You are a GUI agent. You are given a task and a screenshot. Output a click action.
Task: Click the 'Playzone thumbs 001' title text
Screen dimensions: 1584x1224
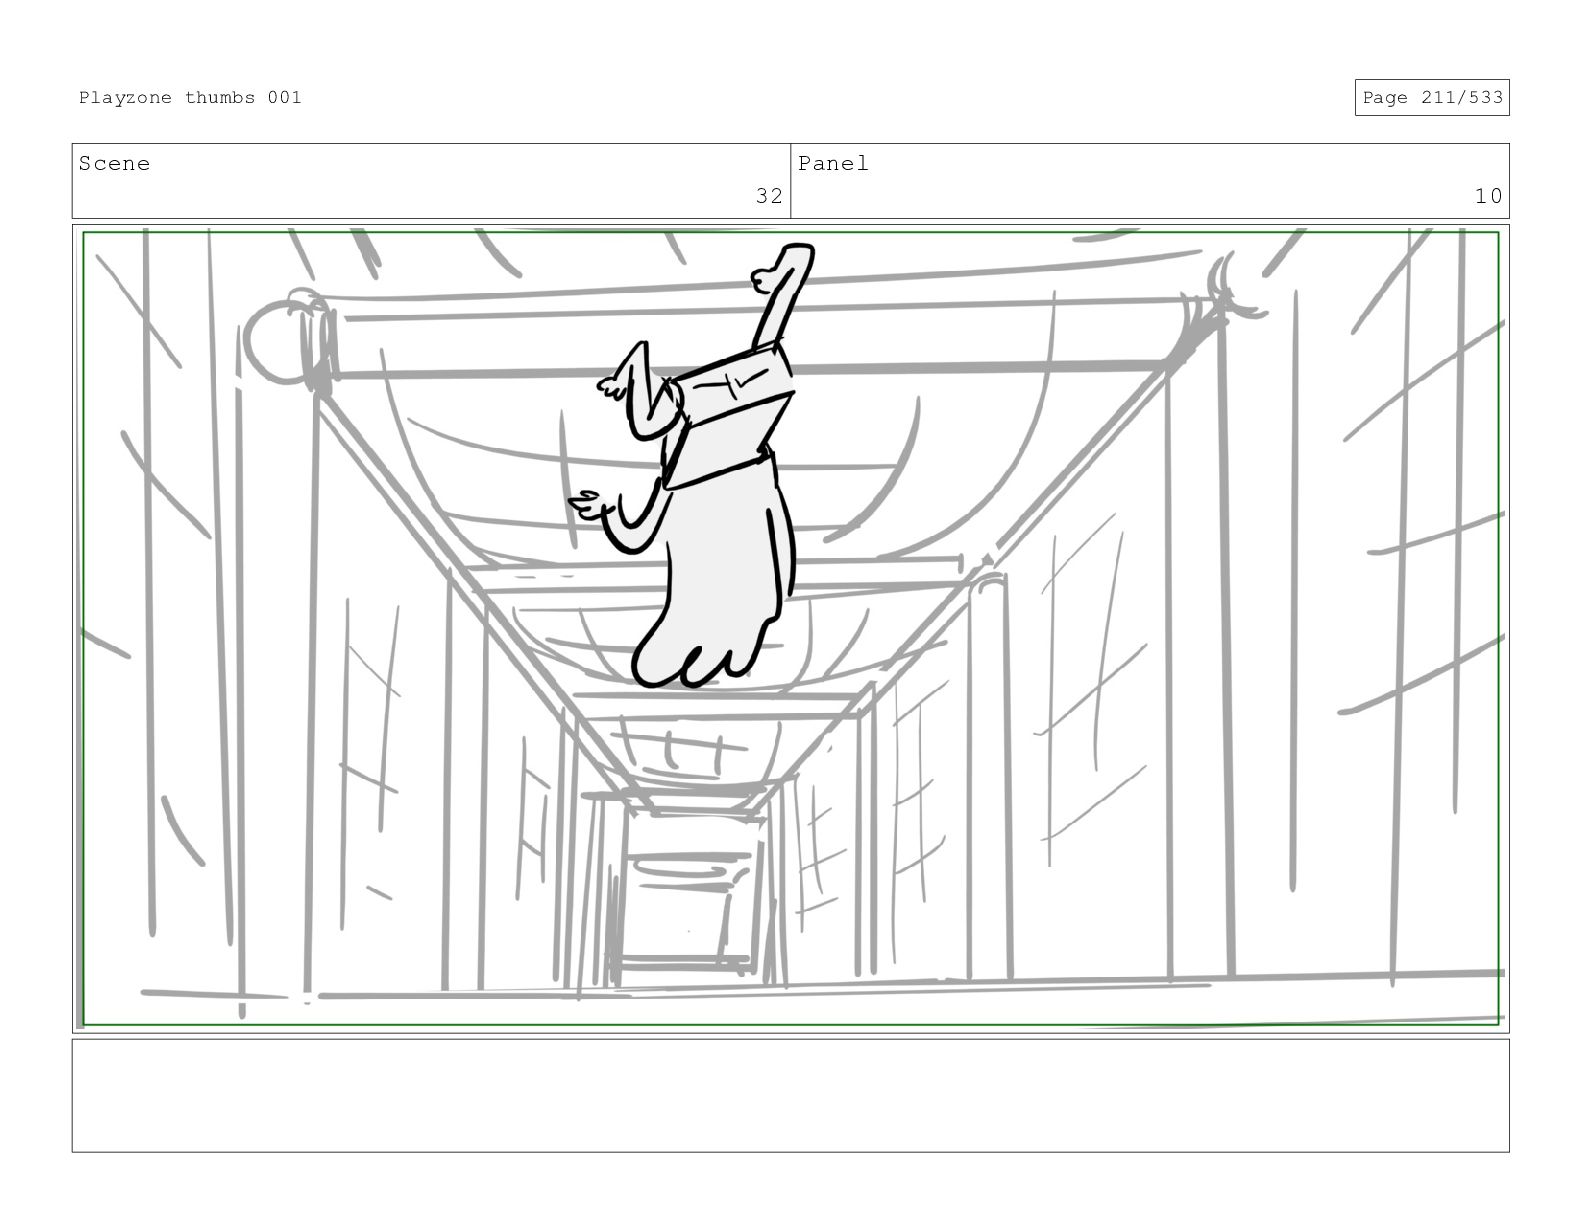[x=190, y=97]
